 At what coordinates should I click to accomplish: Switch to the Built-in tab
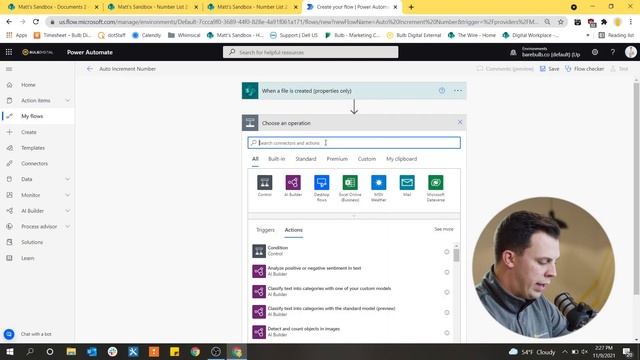pos(277,159)
